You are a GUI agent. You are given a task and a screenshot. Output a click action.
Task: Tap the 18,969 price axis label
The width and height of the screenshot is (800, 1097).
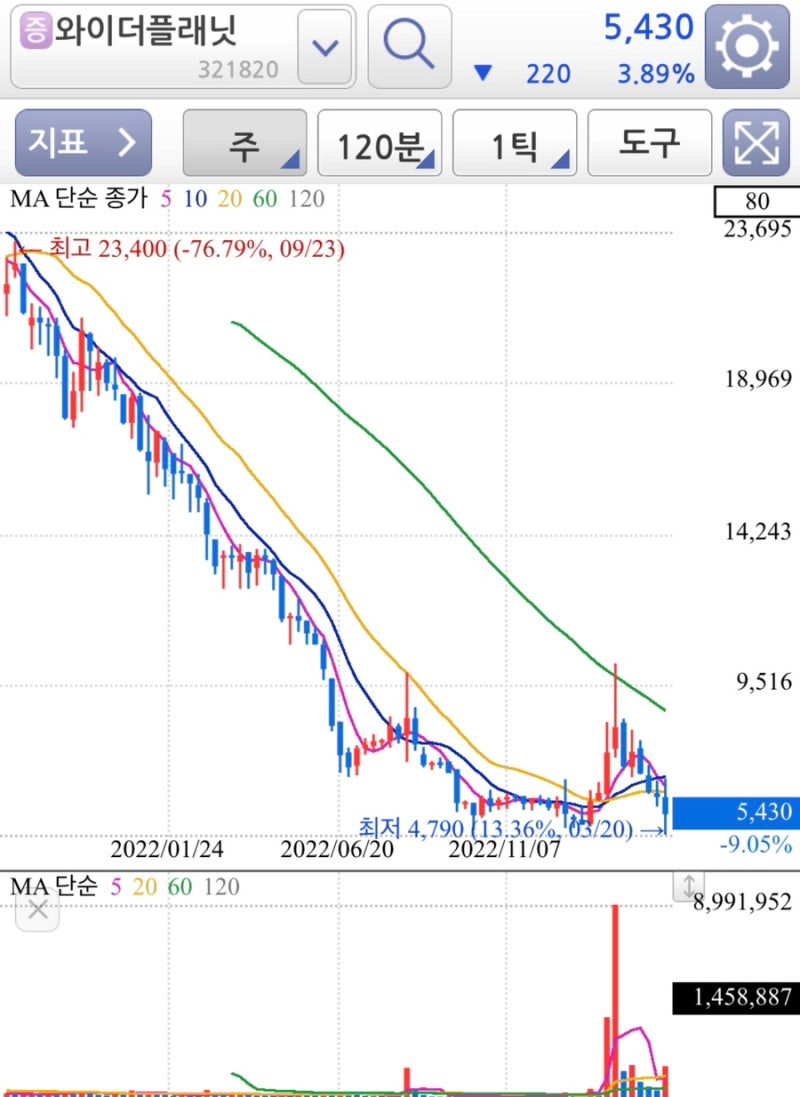point(758,379)
